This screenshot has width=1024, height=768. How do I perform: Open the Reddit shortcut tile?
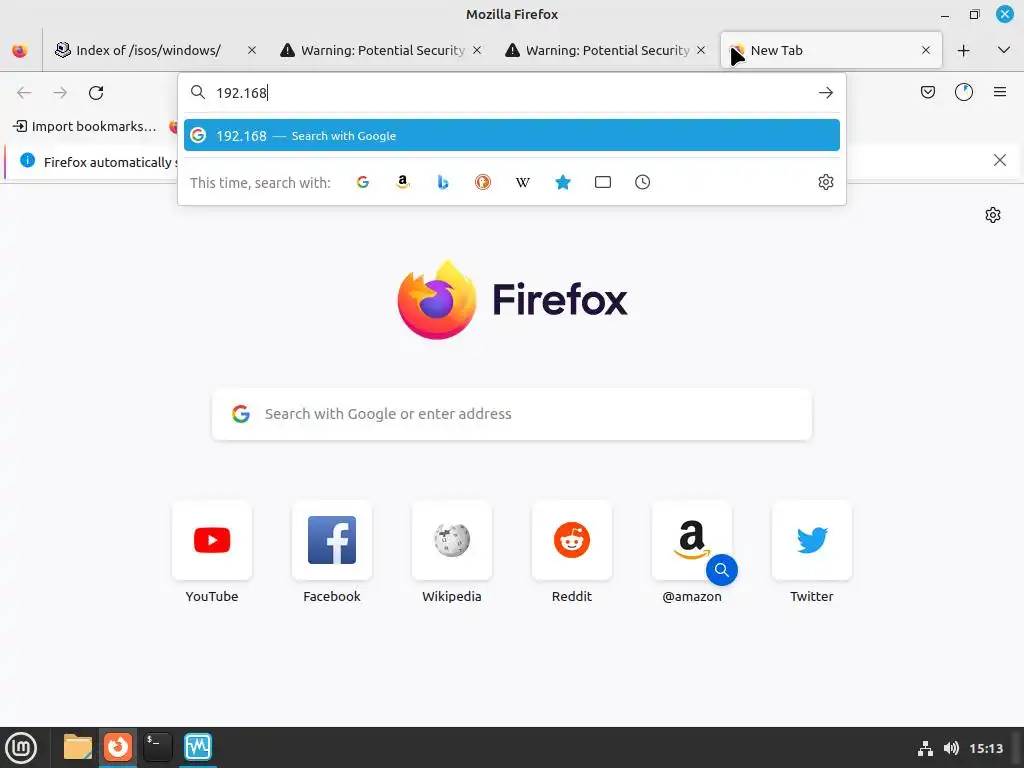click(572, 540)
